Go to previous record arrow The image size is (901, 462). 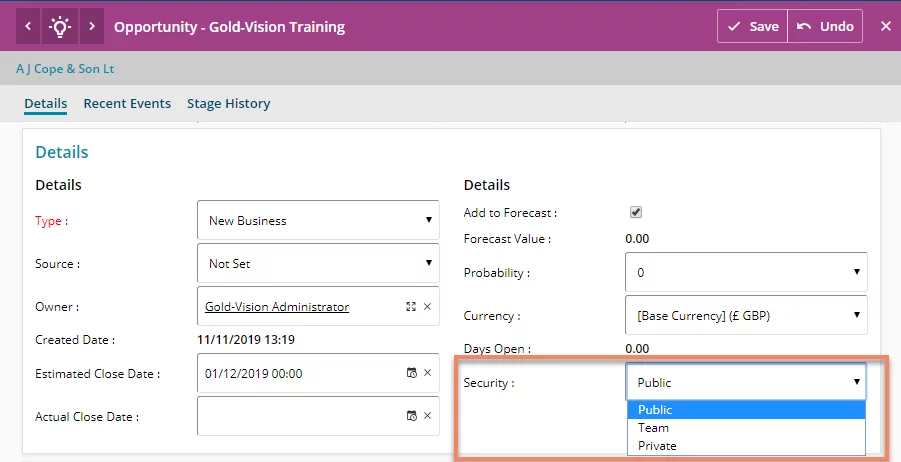pyautogui.click(x=28, y=26)
